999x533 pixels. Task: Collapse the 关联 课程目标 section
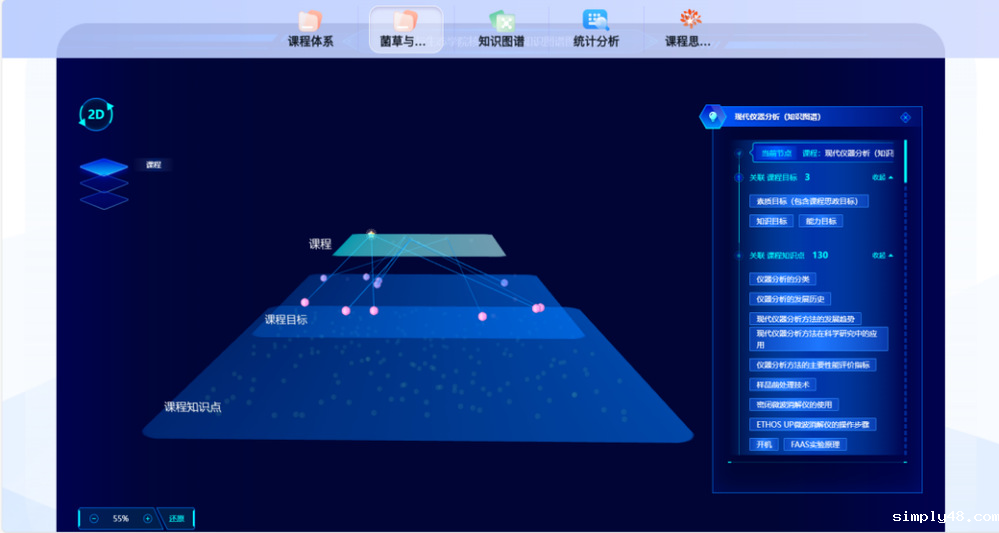882,177
